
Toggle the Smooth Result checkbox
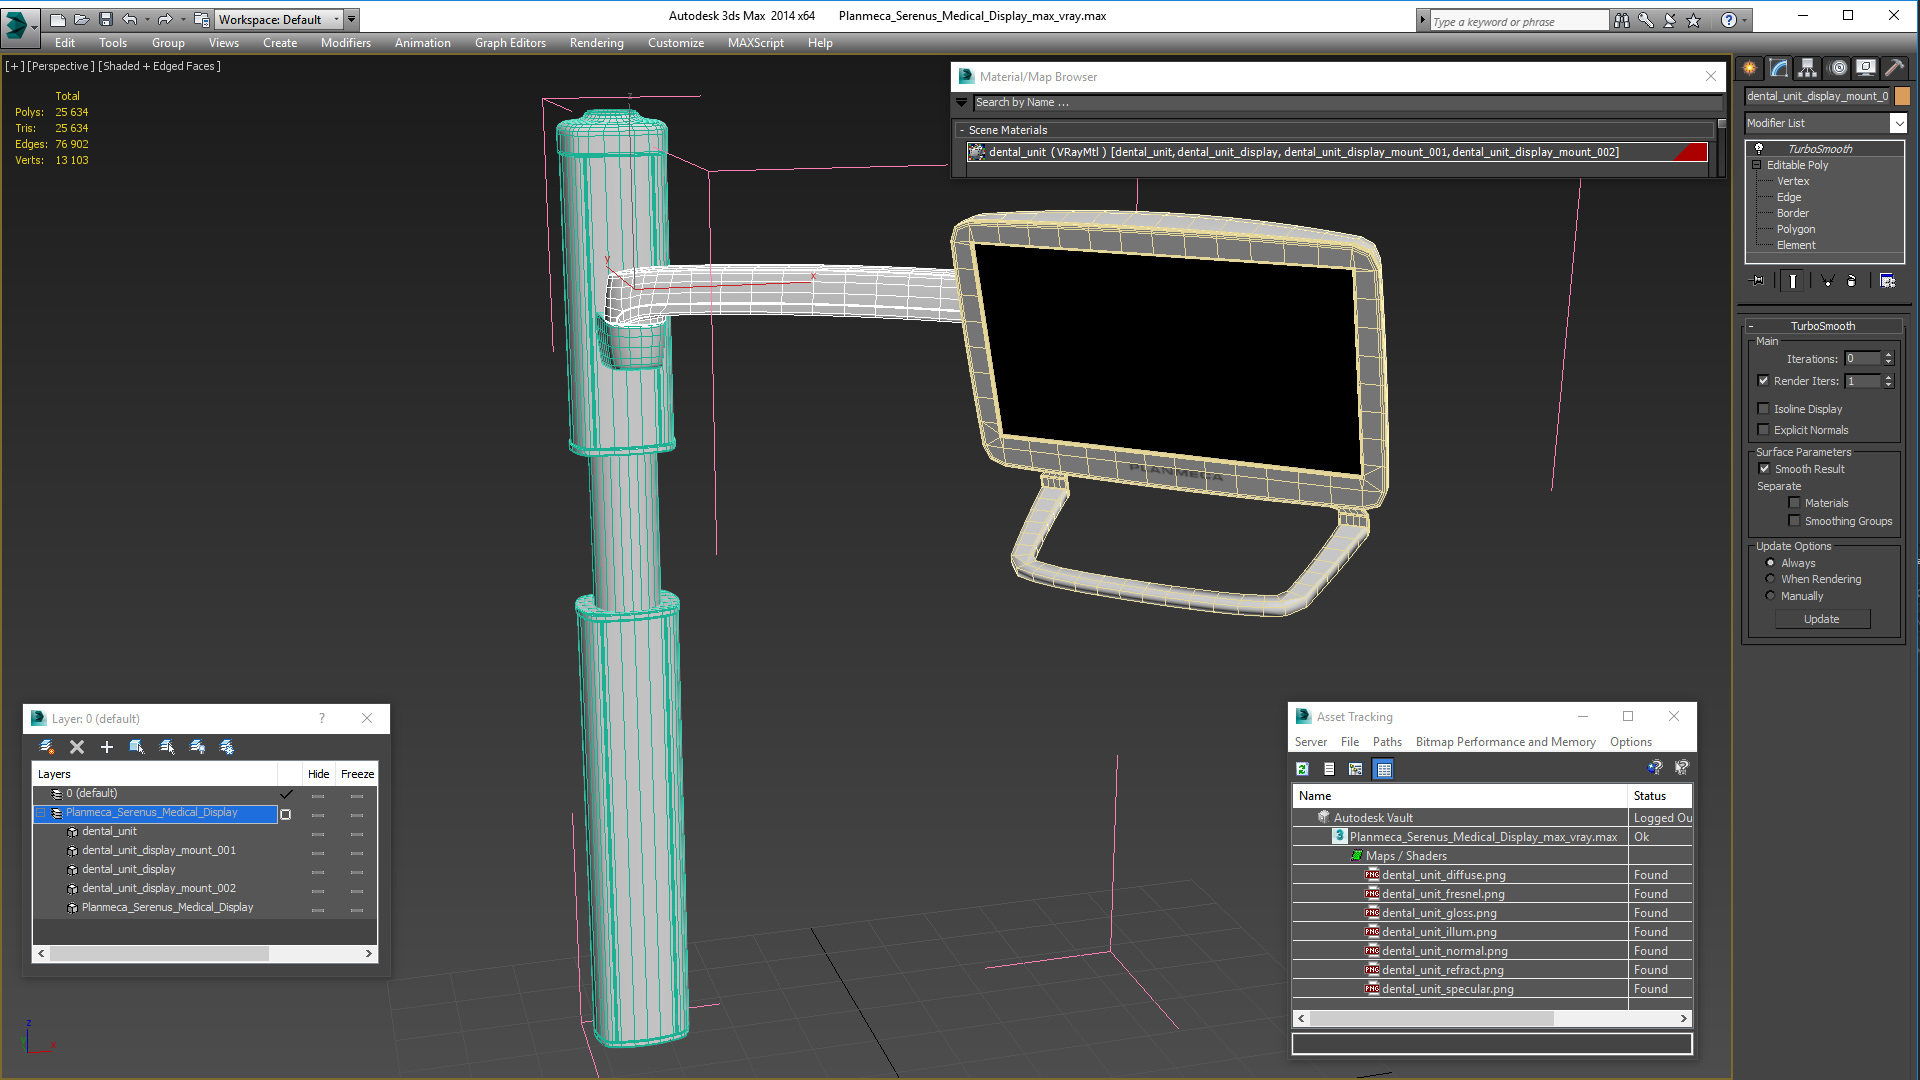[1765, 469]
